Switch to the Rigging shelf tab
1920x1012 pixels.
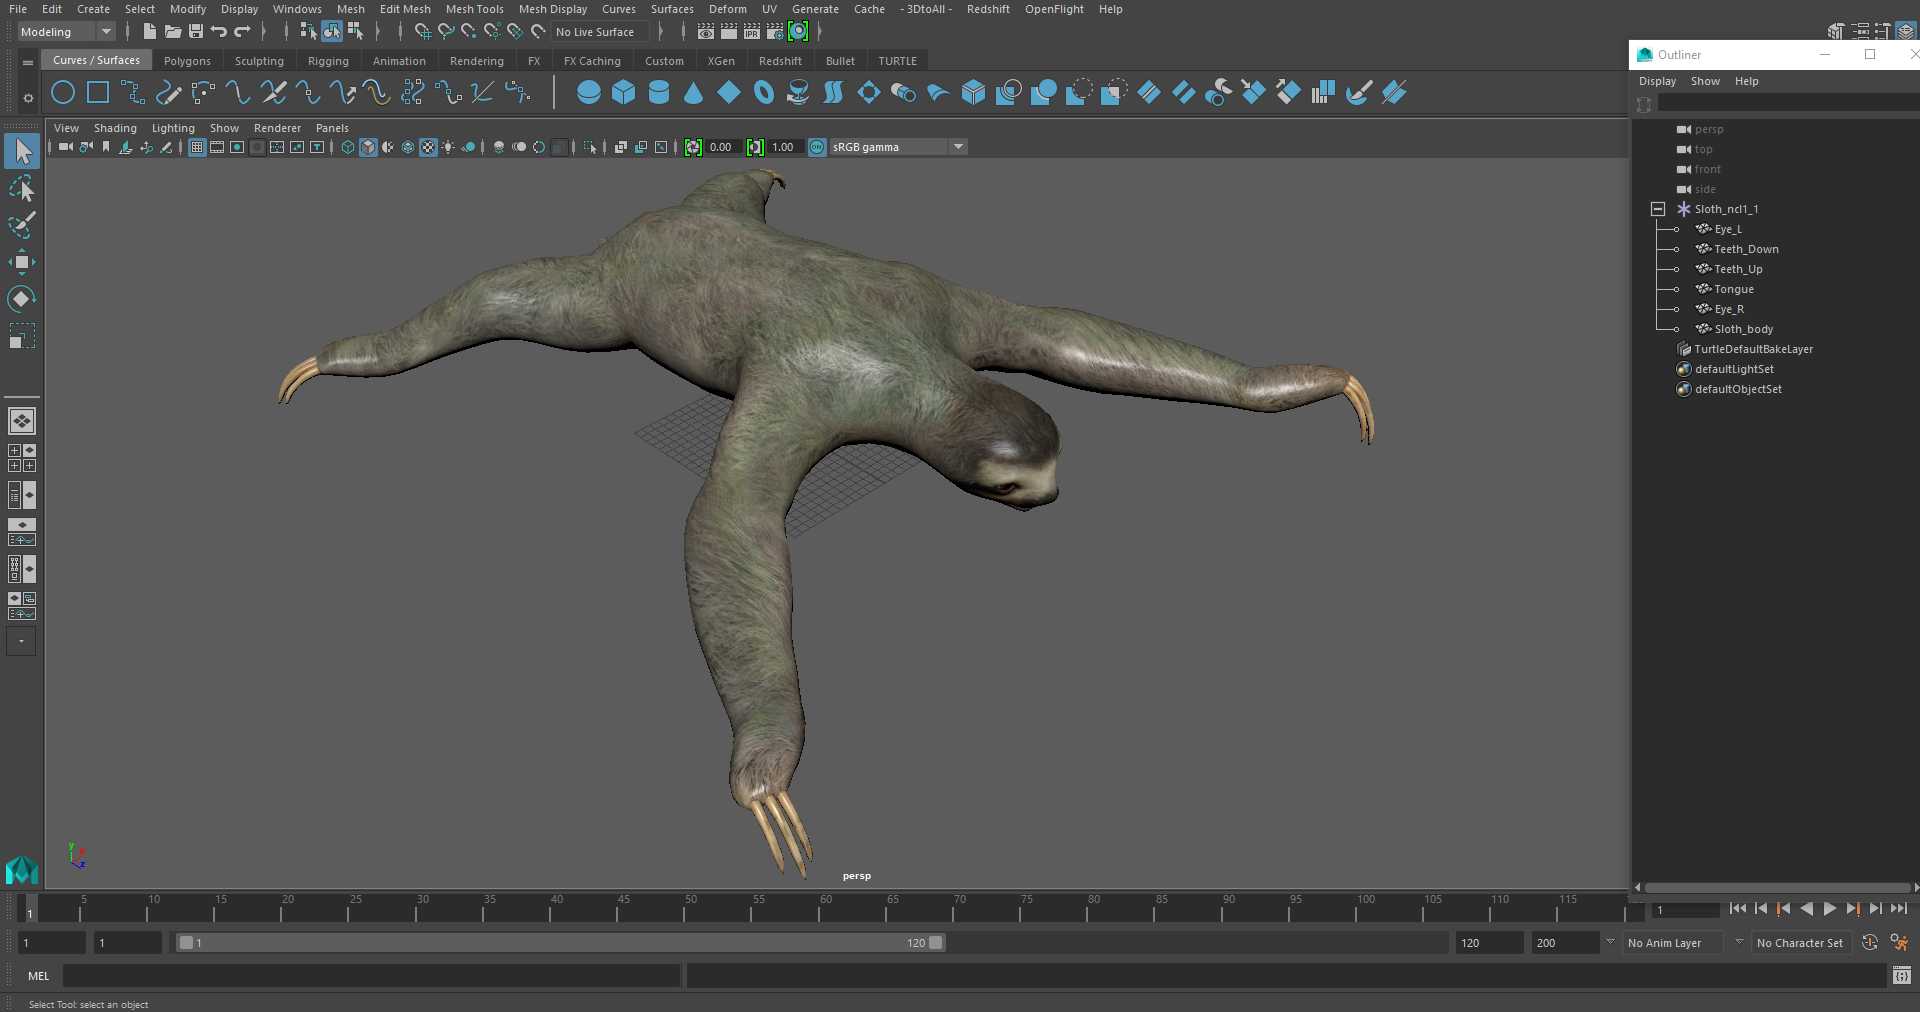tap(328, 61)
